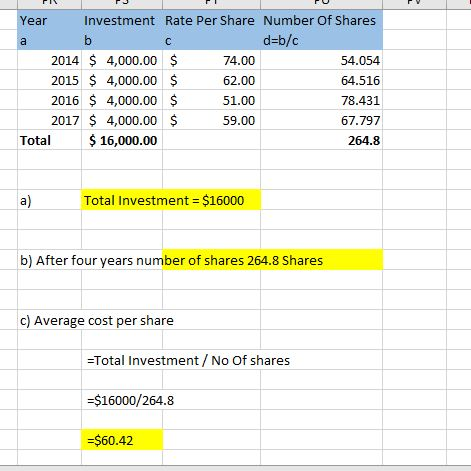Click the highlighted '=$60.42' result cell
Screen dimensions: 471x471
coord(122,440)
